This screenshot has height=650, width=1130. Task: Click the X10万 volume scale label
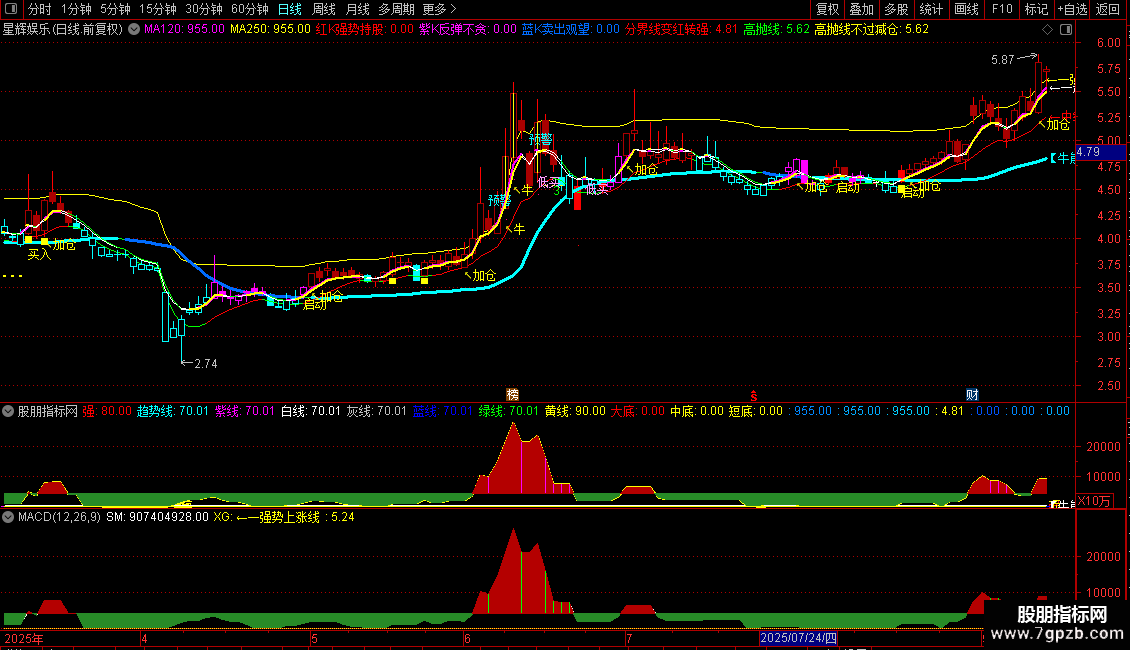click(x=1094, y=502)
